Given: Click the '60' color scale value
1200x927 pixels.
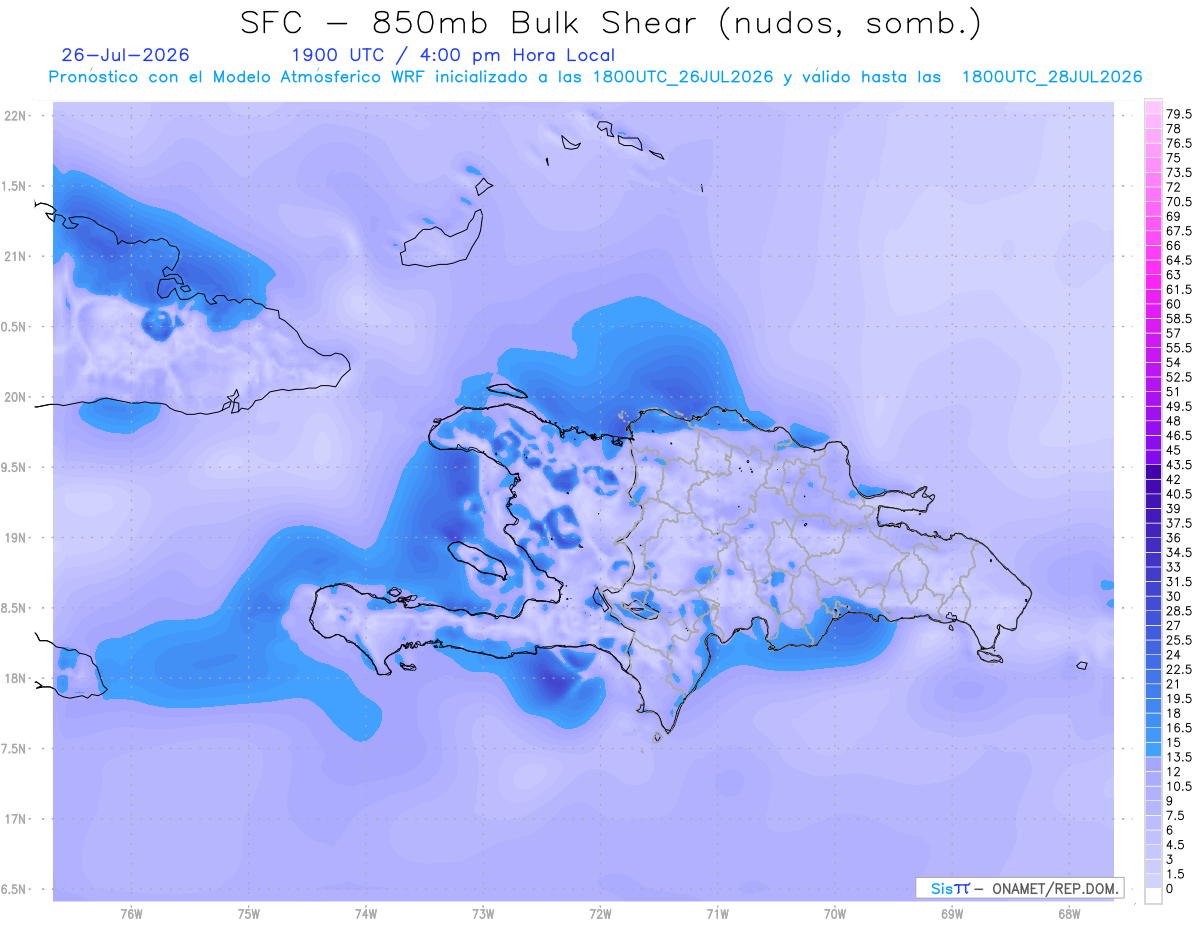Looking at the screenshot, I should 1174,303.
